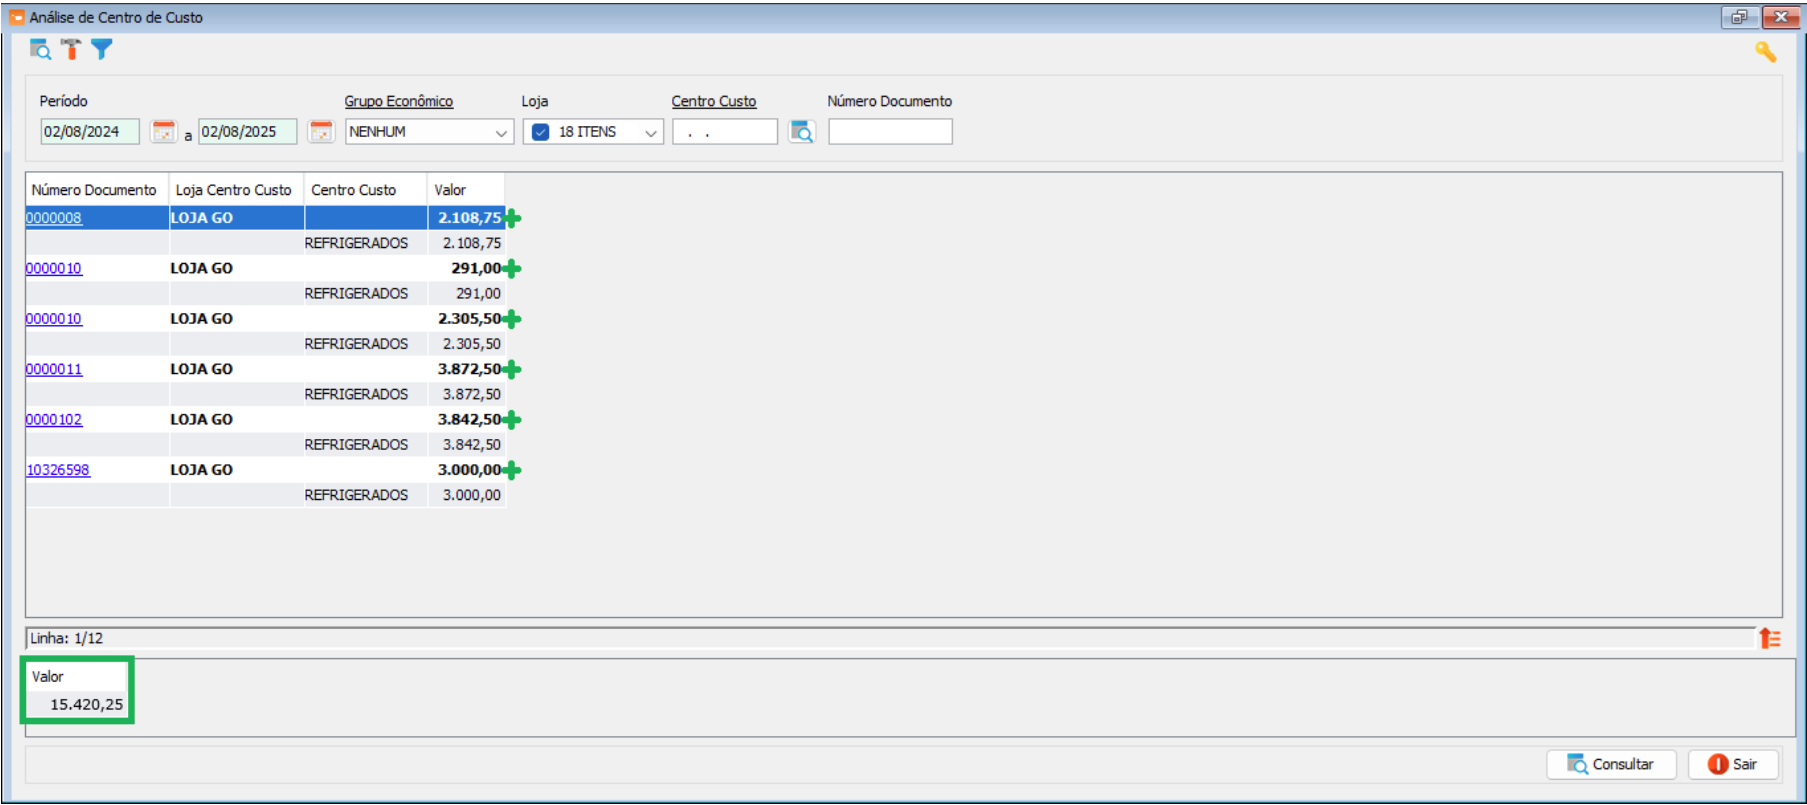Click the Consultar button
1807x805 pixels.
(x=1611, y=764)
